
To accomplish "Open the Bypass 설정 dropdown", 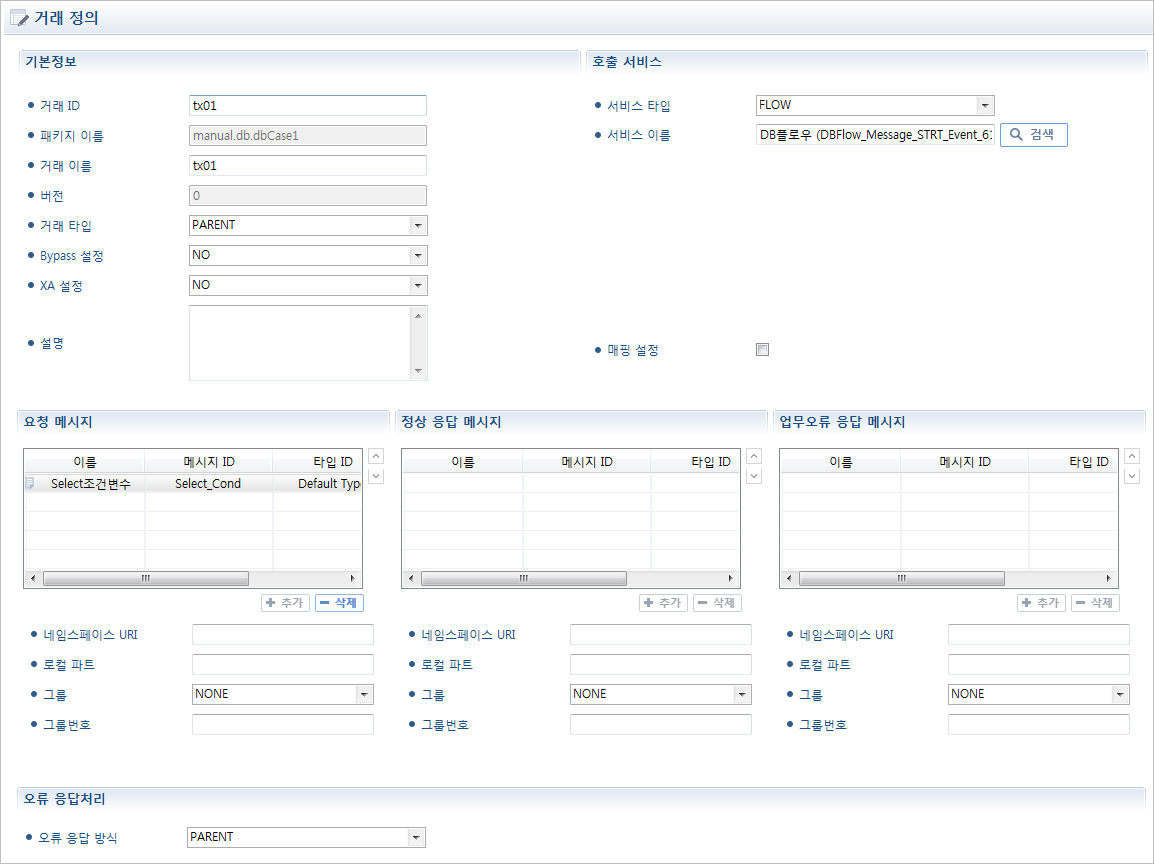I will coord(418,255).
